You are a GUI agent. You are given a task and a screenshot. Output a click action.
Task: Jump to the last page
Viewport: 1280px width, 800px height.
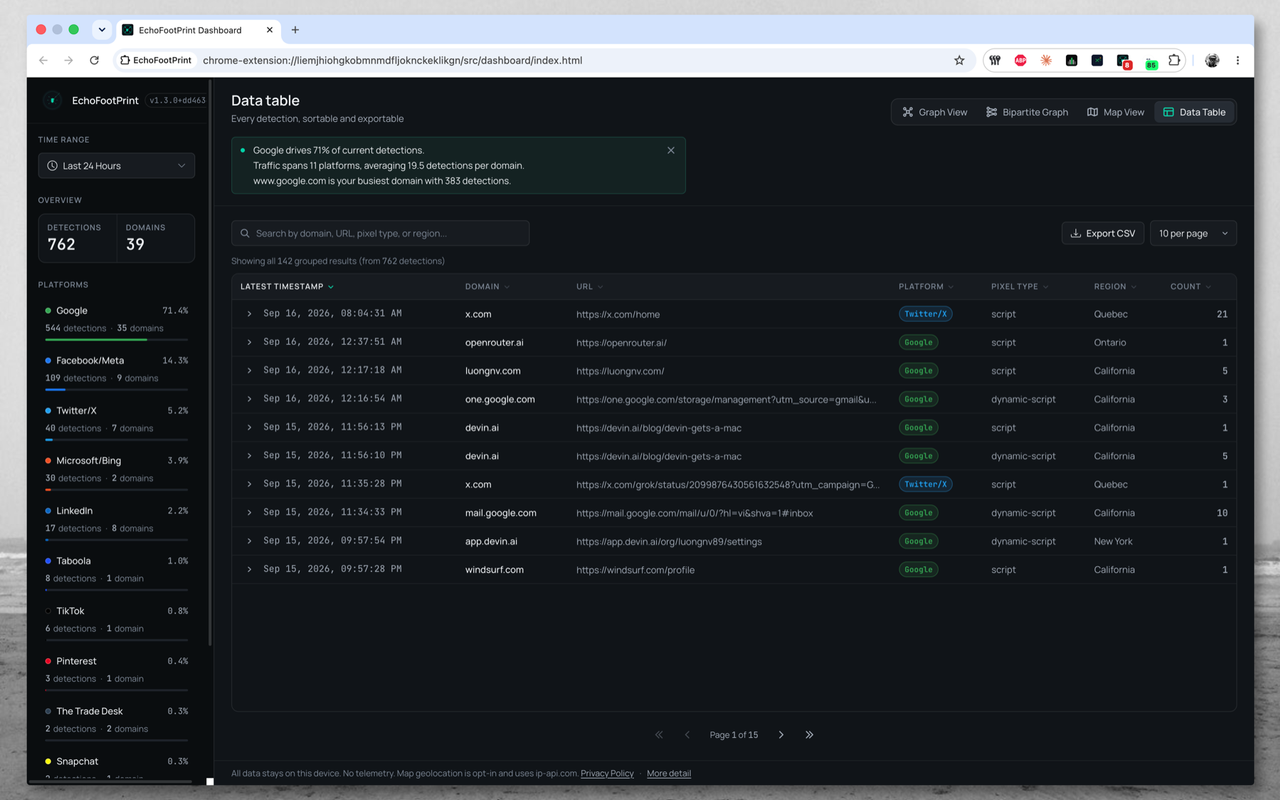(809, 735)
